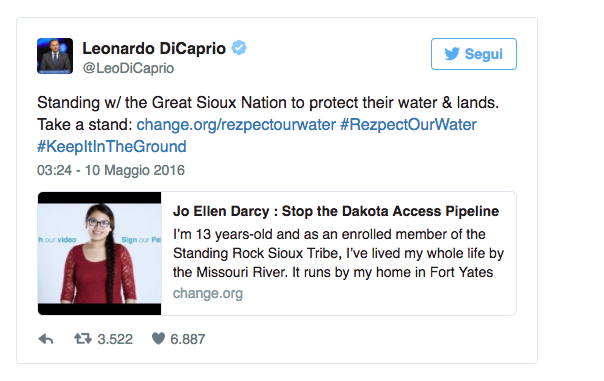Image resolution: width=604 pixels, height=381 pixels.
Task: Open the 03:24 - 10 Maggio 2016 timestamp
Action: (111, 170)
